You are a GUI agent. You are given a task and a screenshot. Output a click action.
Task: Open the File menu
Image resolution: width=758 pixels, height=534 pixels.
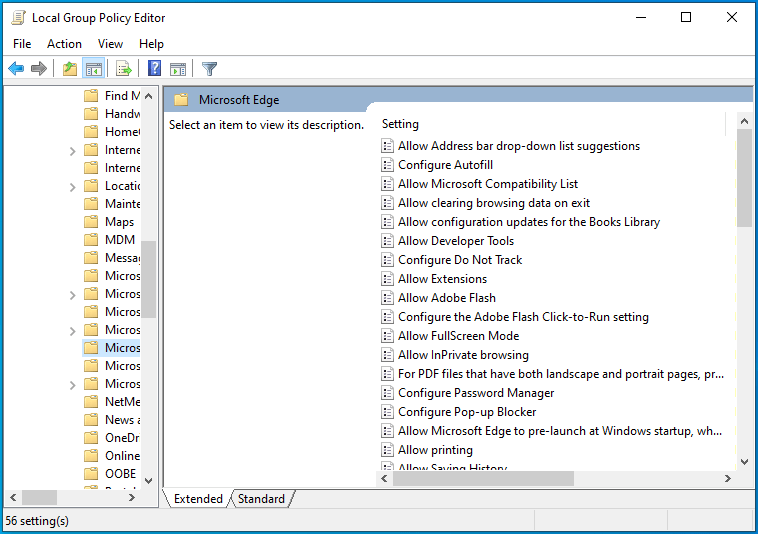tap(22, 44)
